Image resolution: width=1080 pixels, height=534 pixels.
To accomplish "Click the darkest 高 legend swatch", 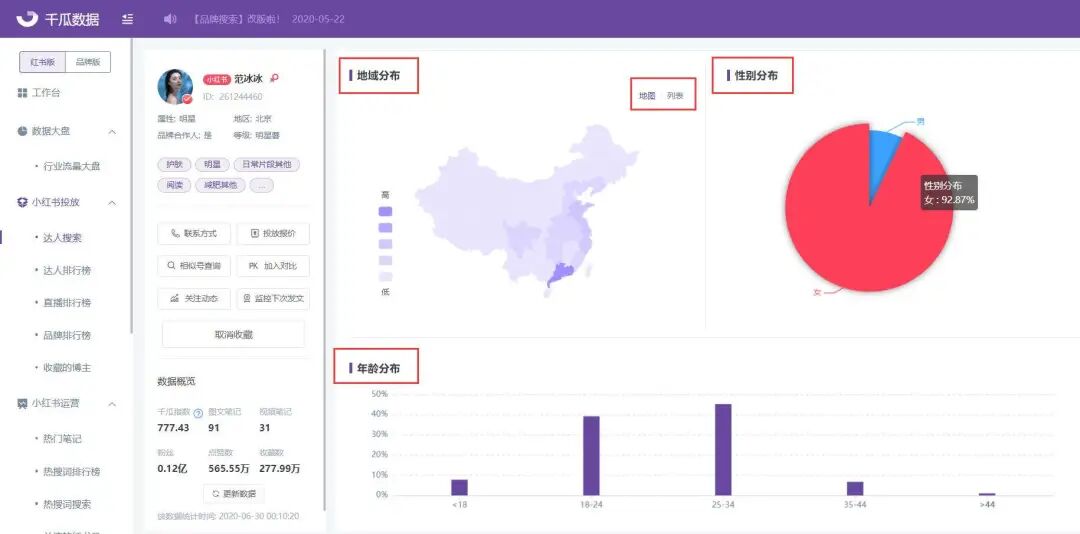I will point(386,212).
